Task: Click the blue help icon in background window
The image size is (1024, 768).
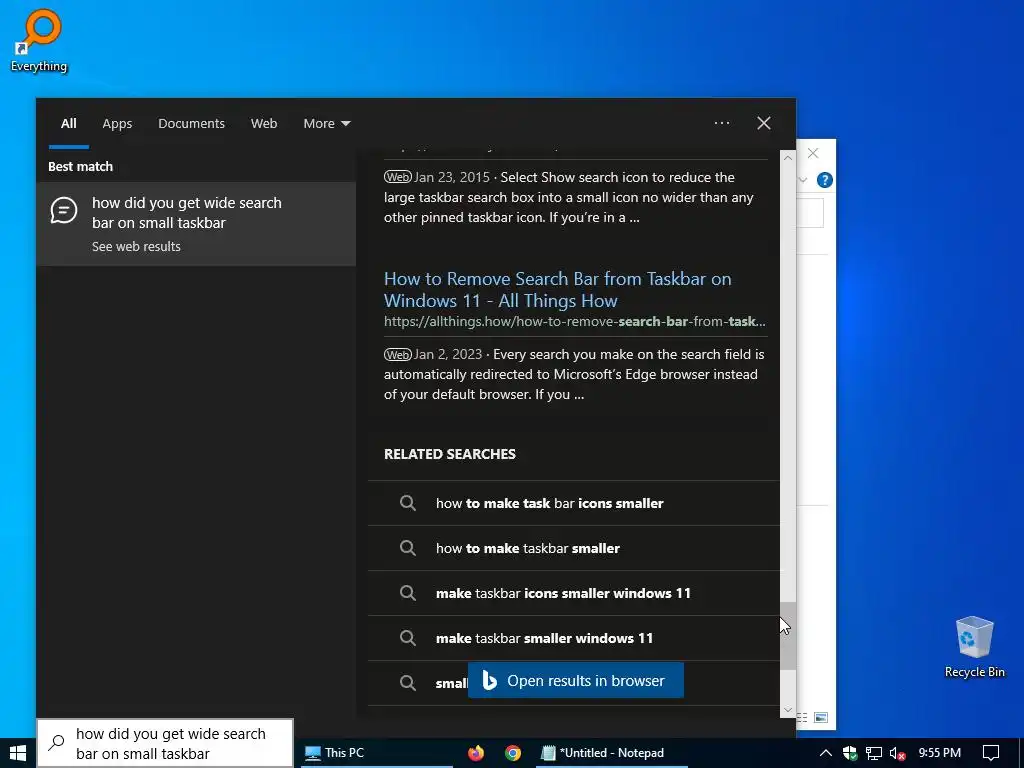Action: point(825,180)
